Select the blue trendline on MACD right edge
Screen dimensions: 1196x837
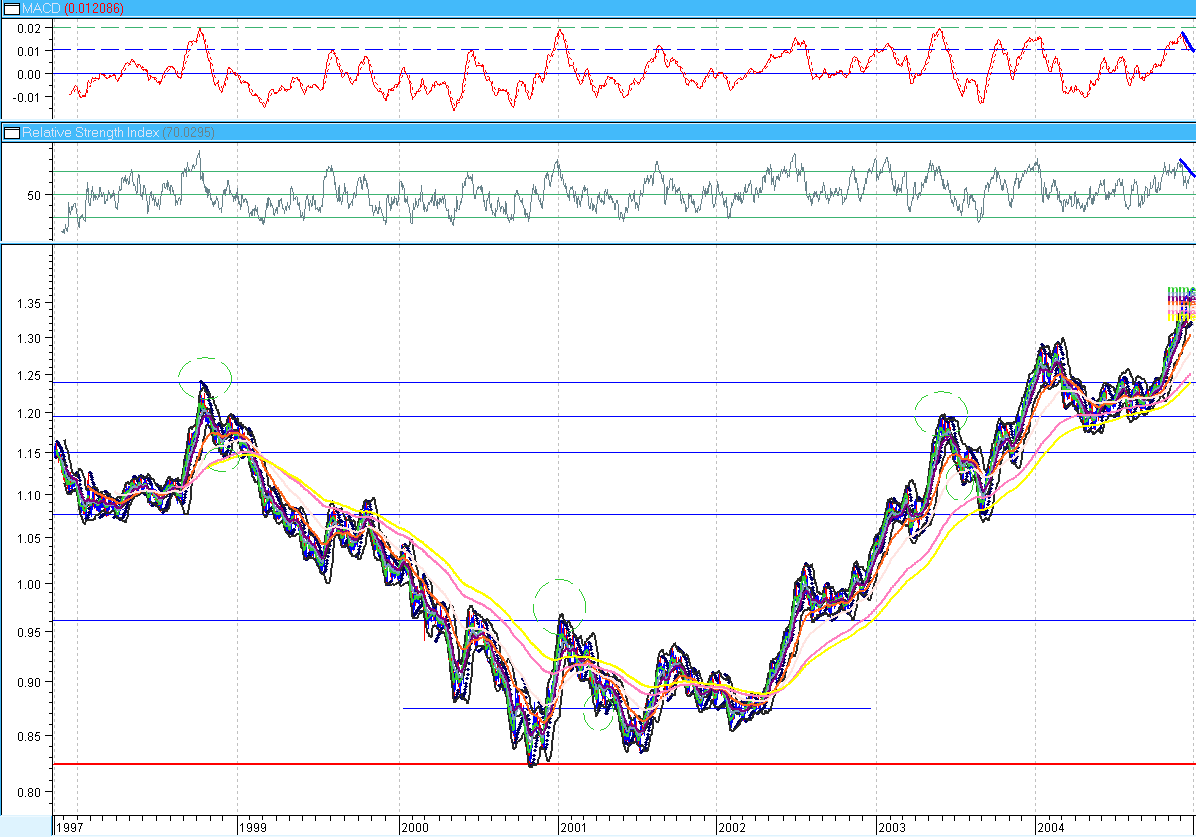(x=1185, y=41)
